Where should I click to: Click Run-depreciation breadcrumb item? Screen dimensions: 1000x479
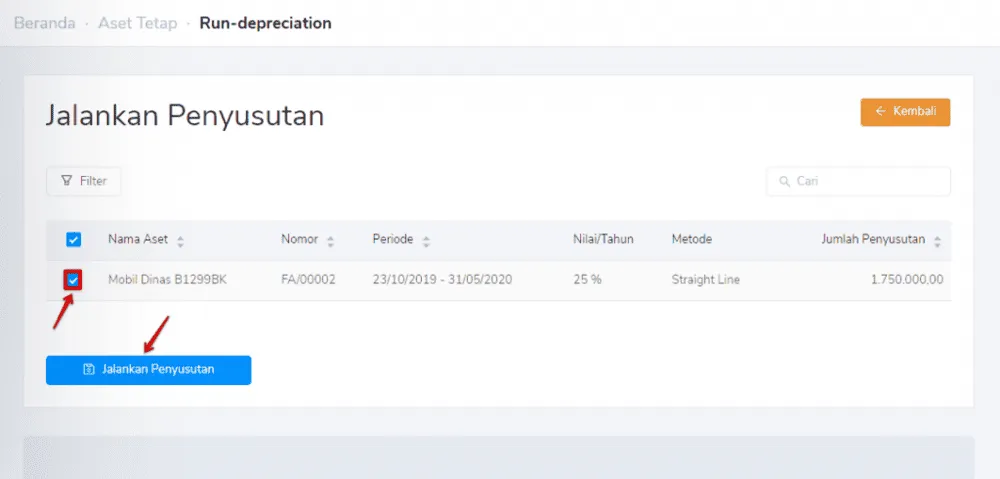pos(265,22)
